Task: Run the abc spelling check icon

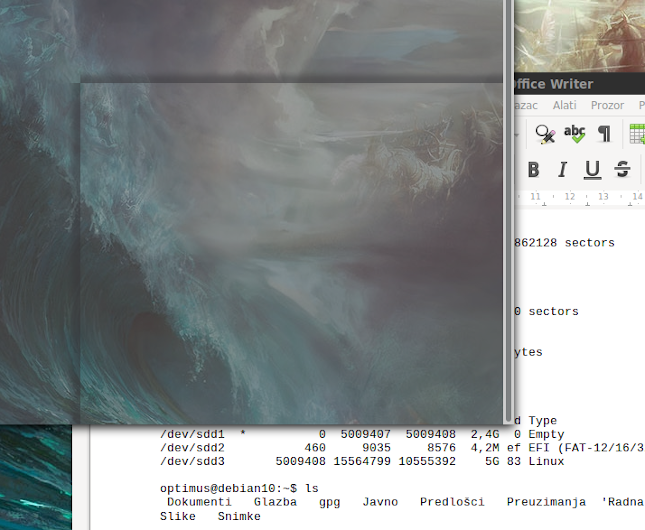Action: 574,134
